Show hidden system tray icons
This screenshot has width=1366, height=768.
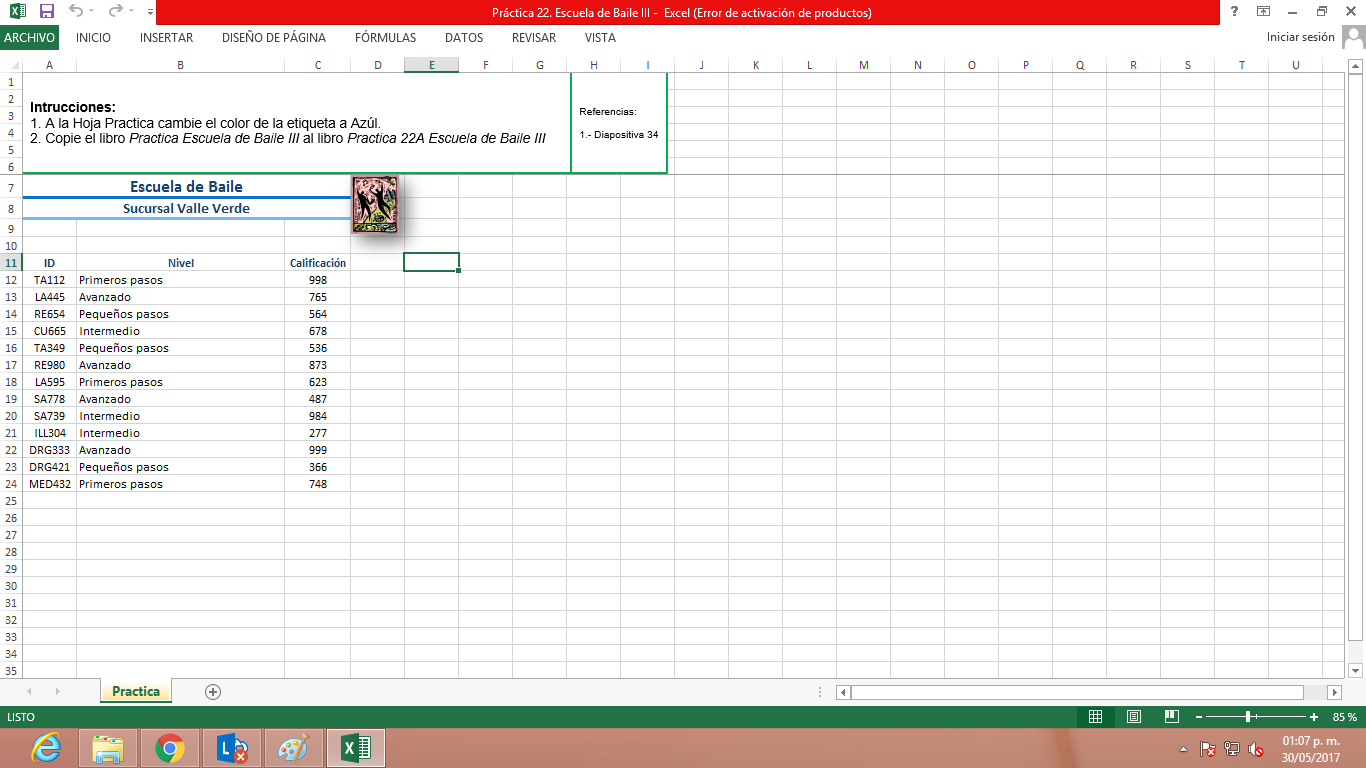click(1184, 748)
